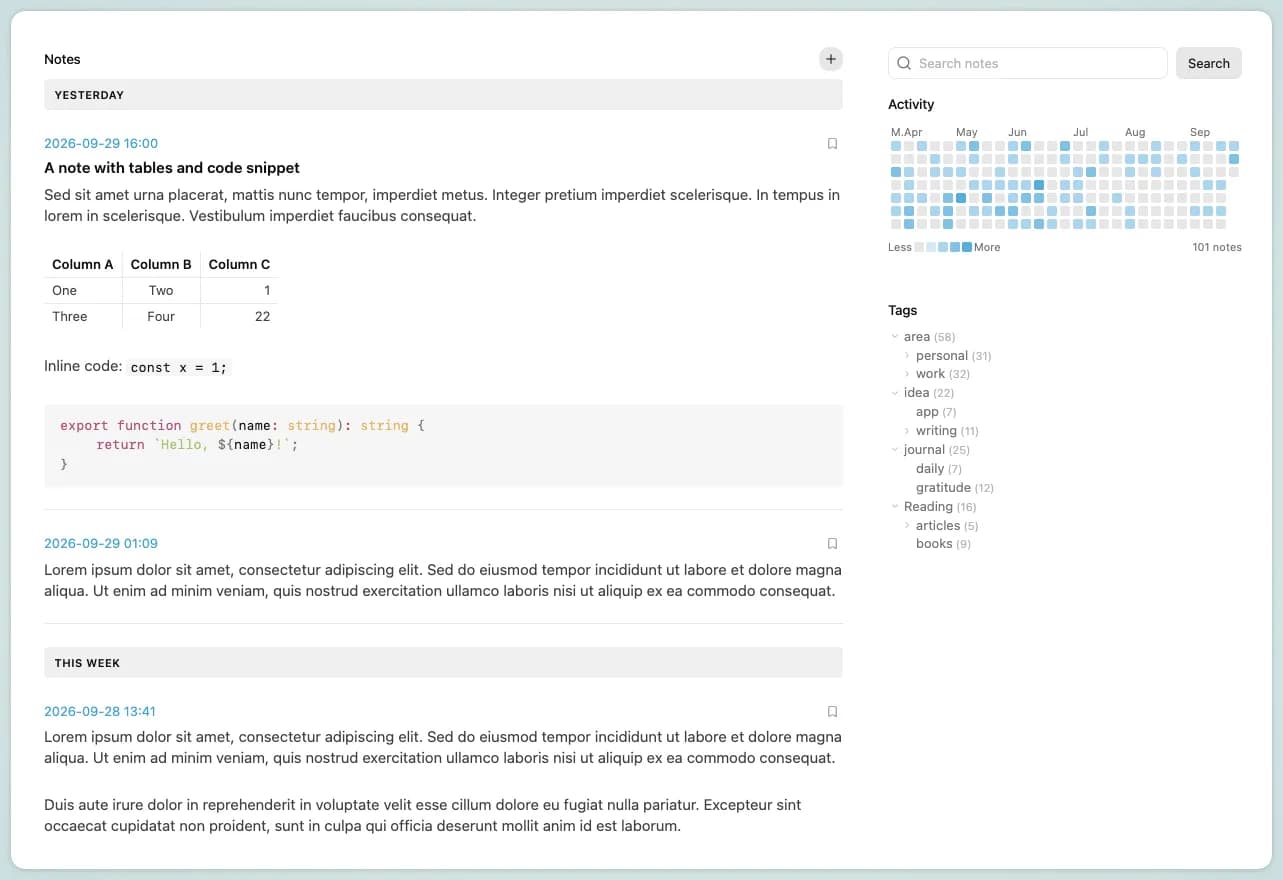Expand the work tag chevron
Viewport: 1283px width, 880px height.
pyautogui.click(x=907, y=374)
